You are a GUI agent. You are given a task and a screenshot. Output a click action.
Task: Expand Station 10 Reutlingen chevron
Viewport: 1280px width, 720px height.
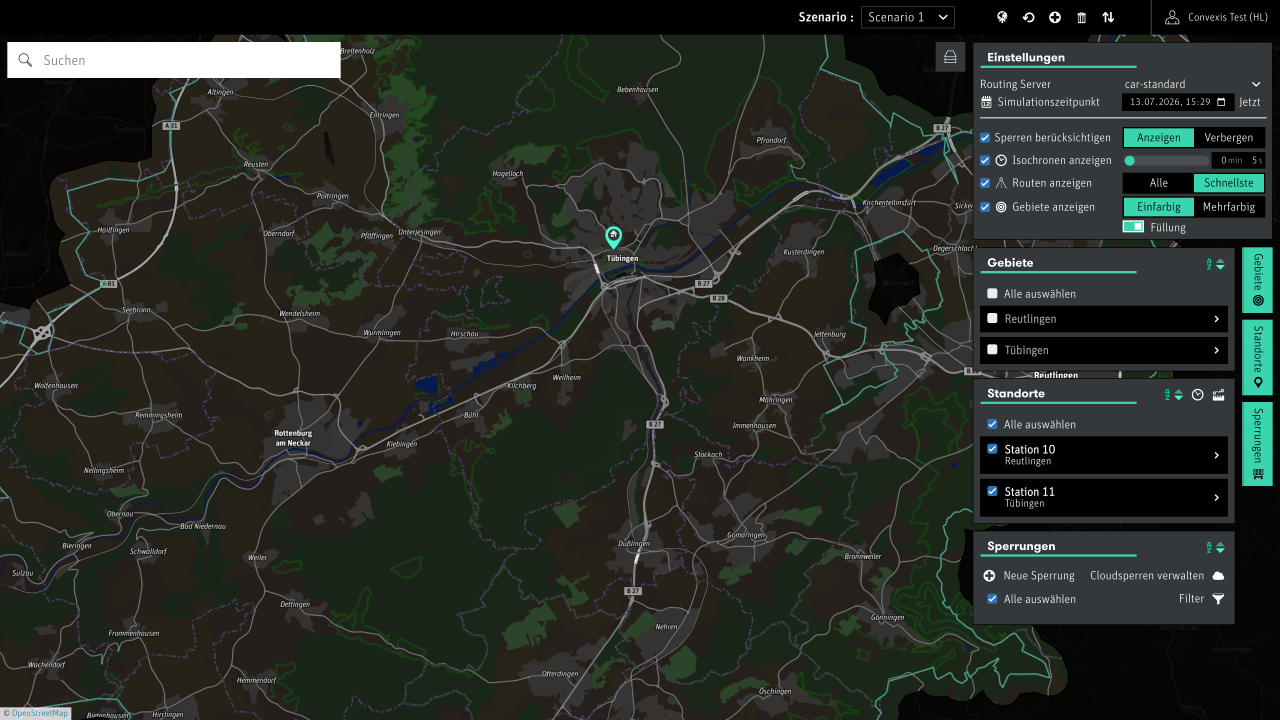[x=1216, y=455]
